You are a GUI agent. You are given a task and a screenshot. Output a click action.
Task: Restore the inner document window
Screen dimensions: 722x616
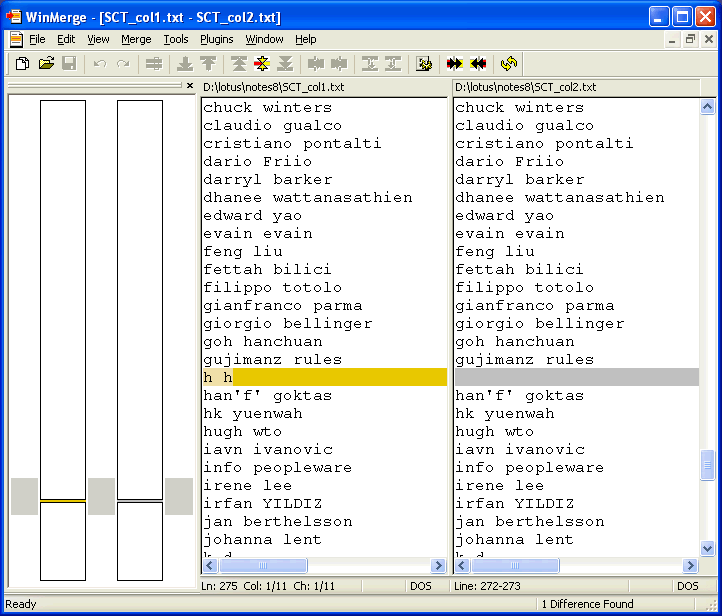(690, 40)
